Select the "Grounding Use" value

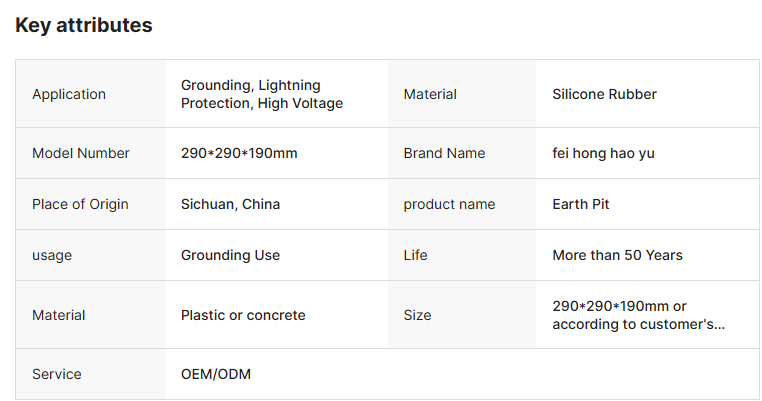(x=230, y=255)
